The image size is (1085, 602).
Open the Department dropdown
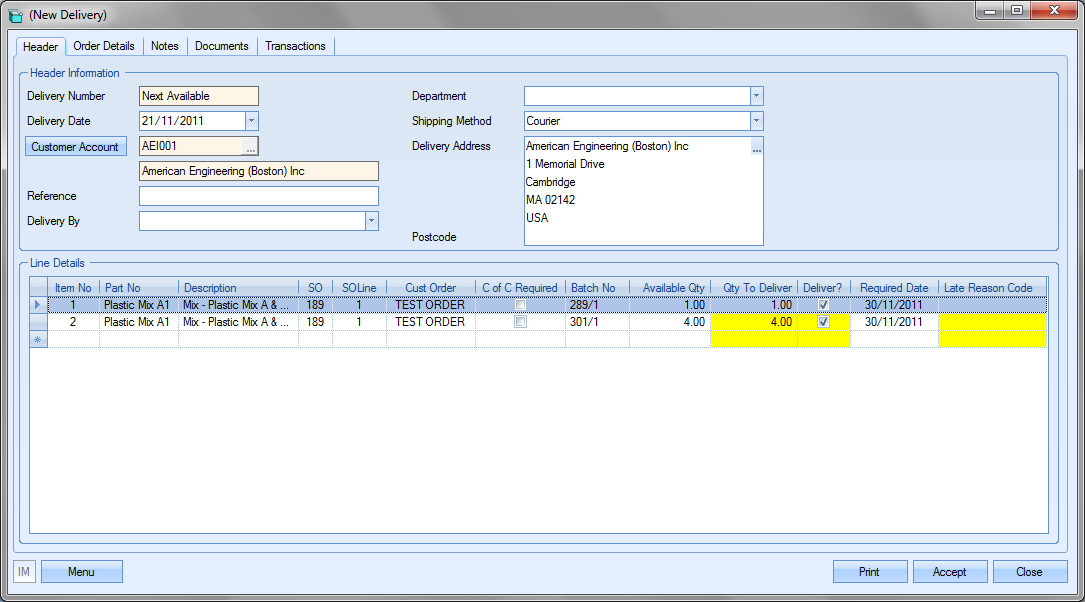(x=757, y=96)
